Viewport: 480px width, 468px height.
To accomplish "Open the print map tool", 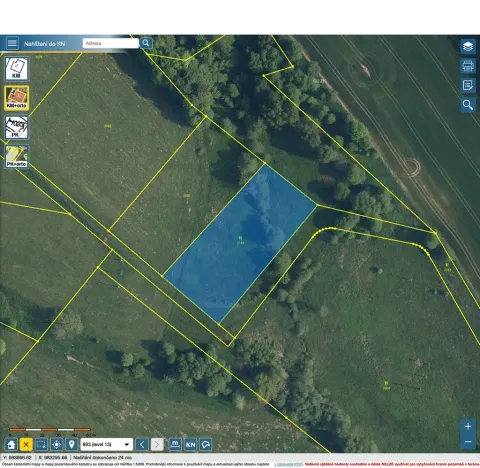I will coord(468,66).
